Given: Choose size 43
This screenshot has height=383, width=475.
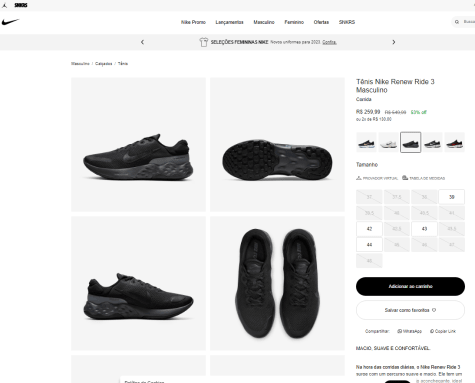Looking at the screenshot, I should pyautogui.click(x=424, y=229).
